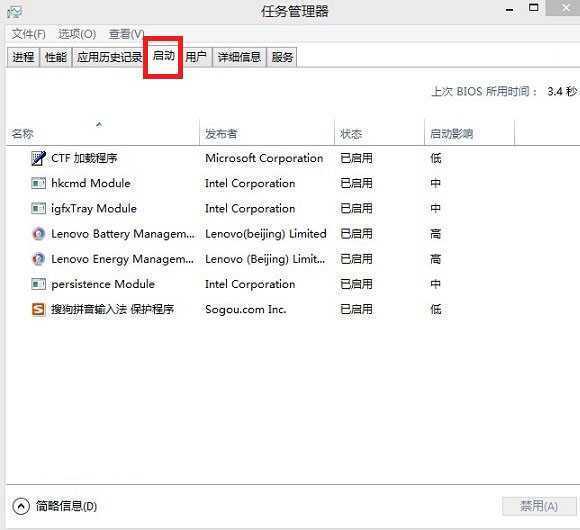The width and height of the screenshot is (580, 530).
Task: Click the hkcmd Module icon
Action: click(x=38, y=183)
